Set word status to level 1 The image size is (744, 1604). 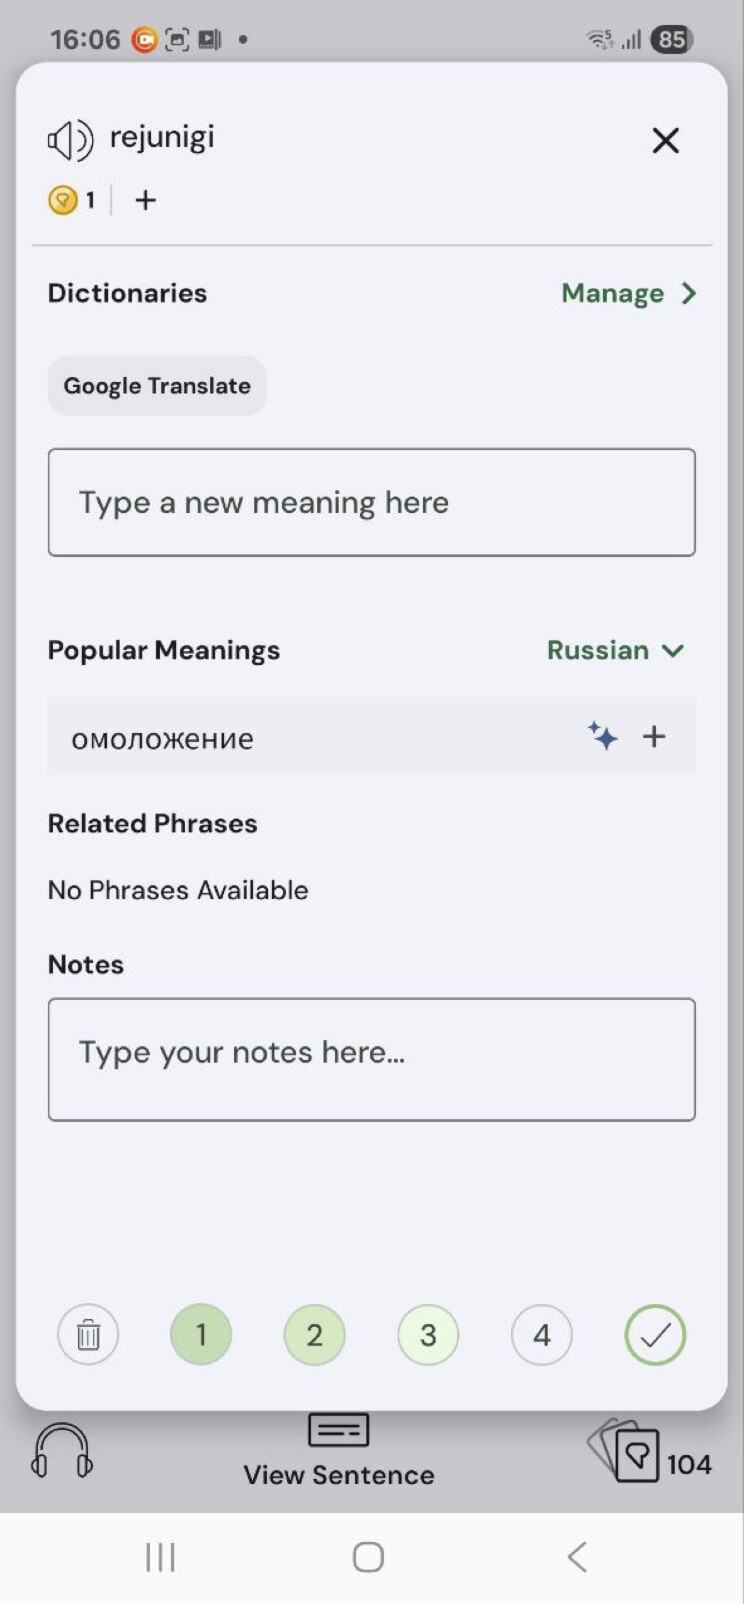201,1334
